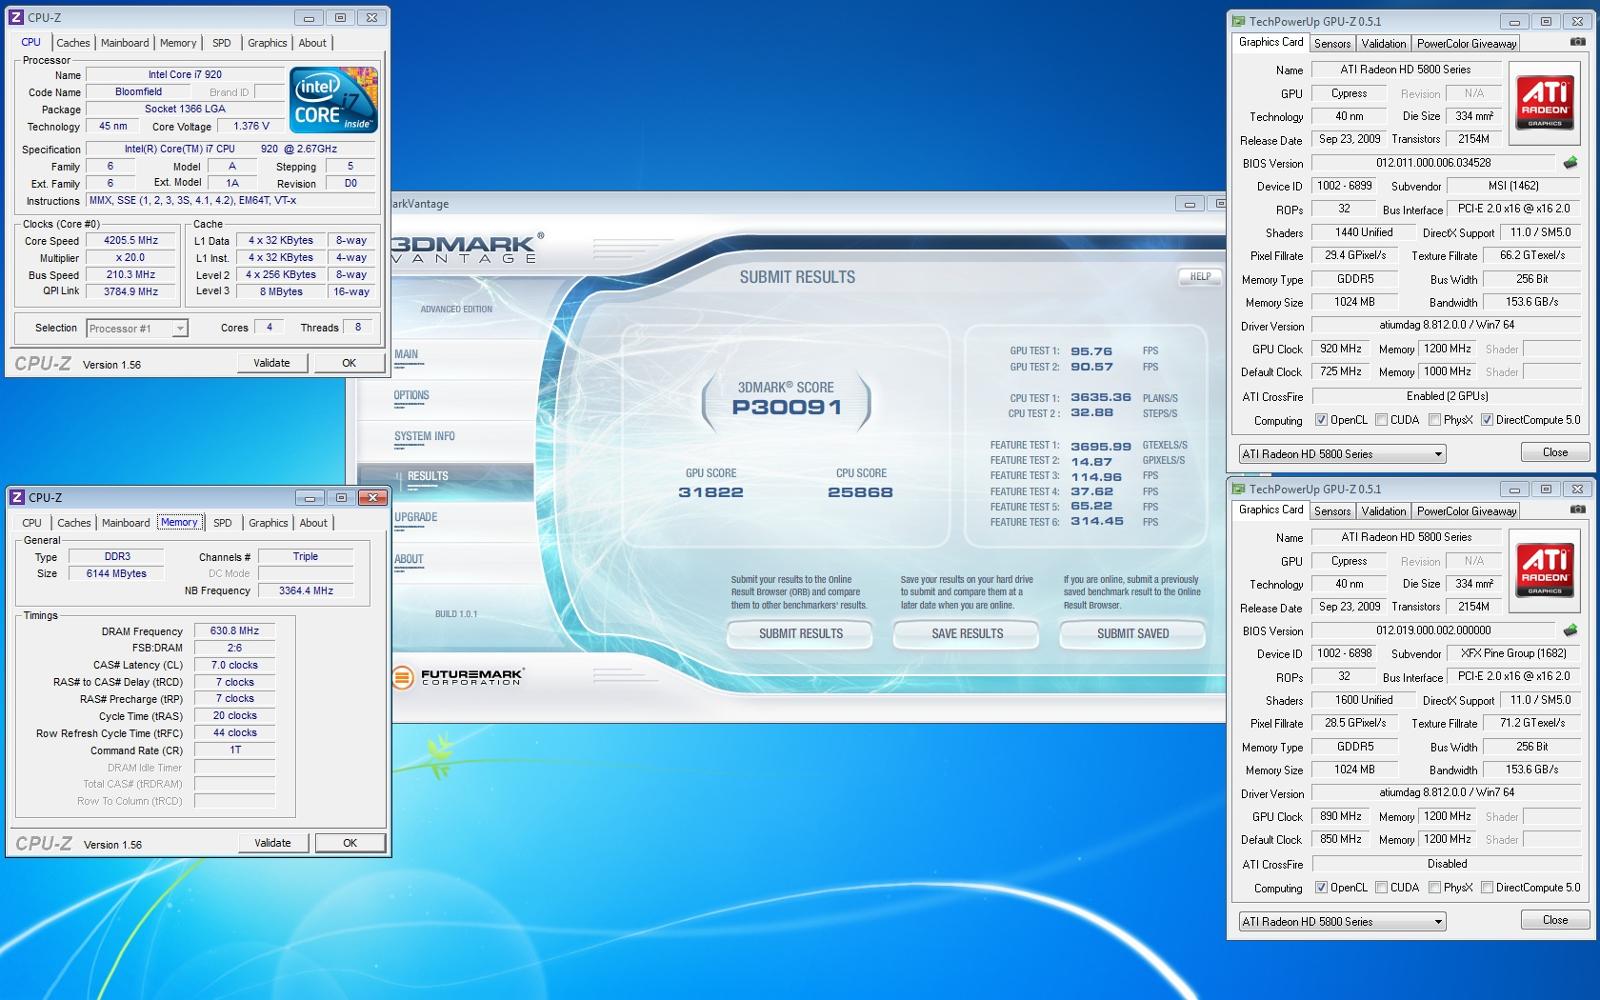Click the NB Frequency value 3364.4 MHz

pos(306,591)
